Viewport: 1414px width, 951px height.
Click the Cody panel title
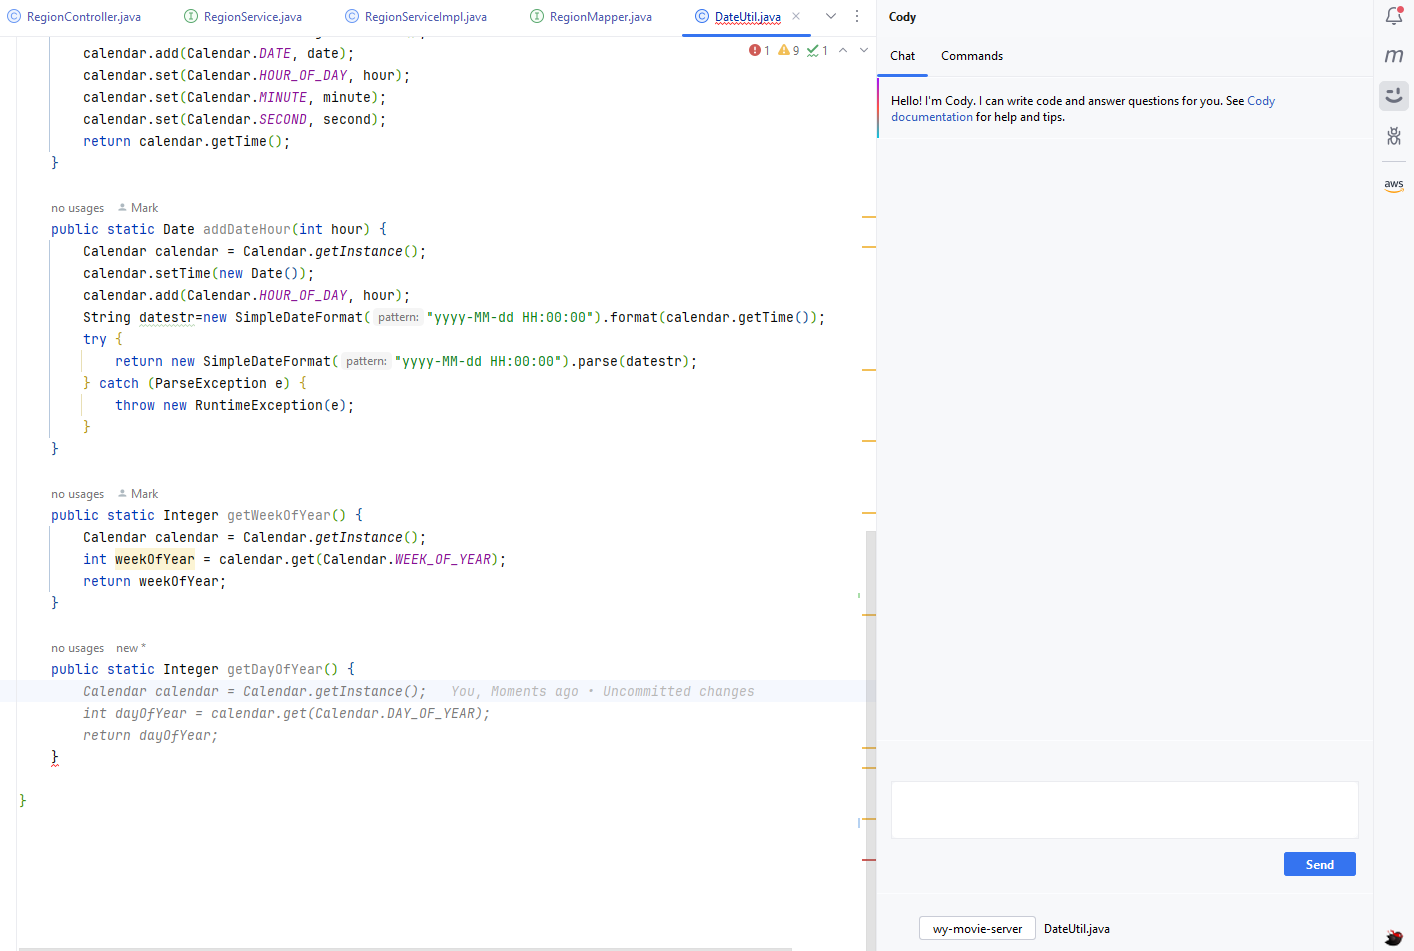pos(902,17)
